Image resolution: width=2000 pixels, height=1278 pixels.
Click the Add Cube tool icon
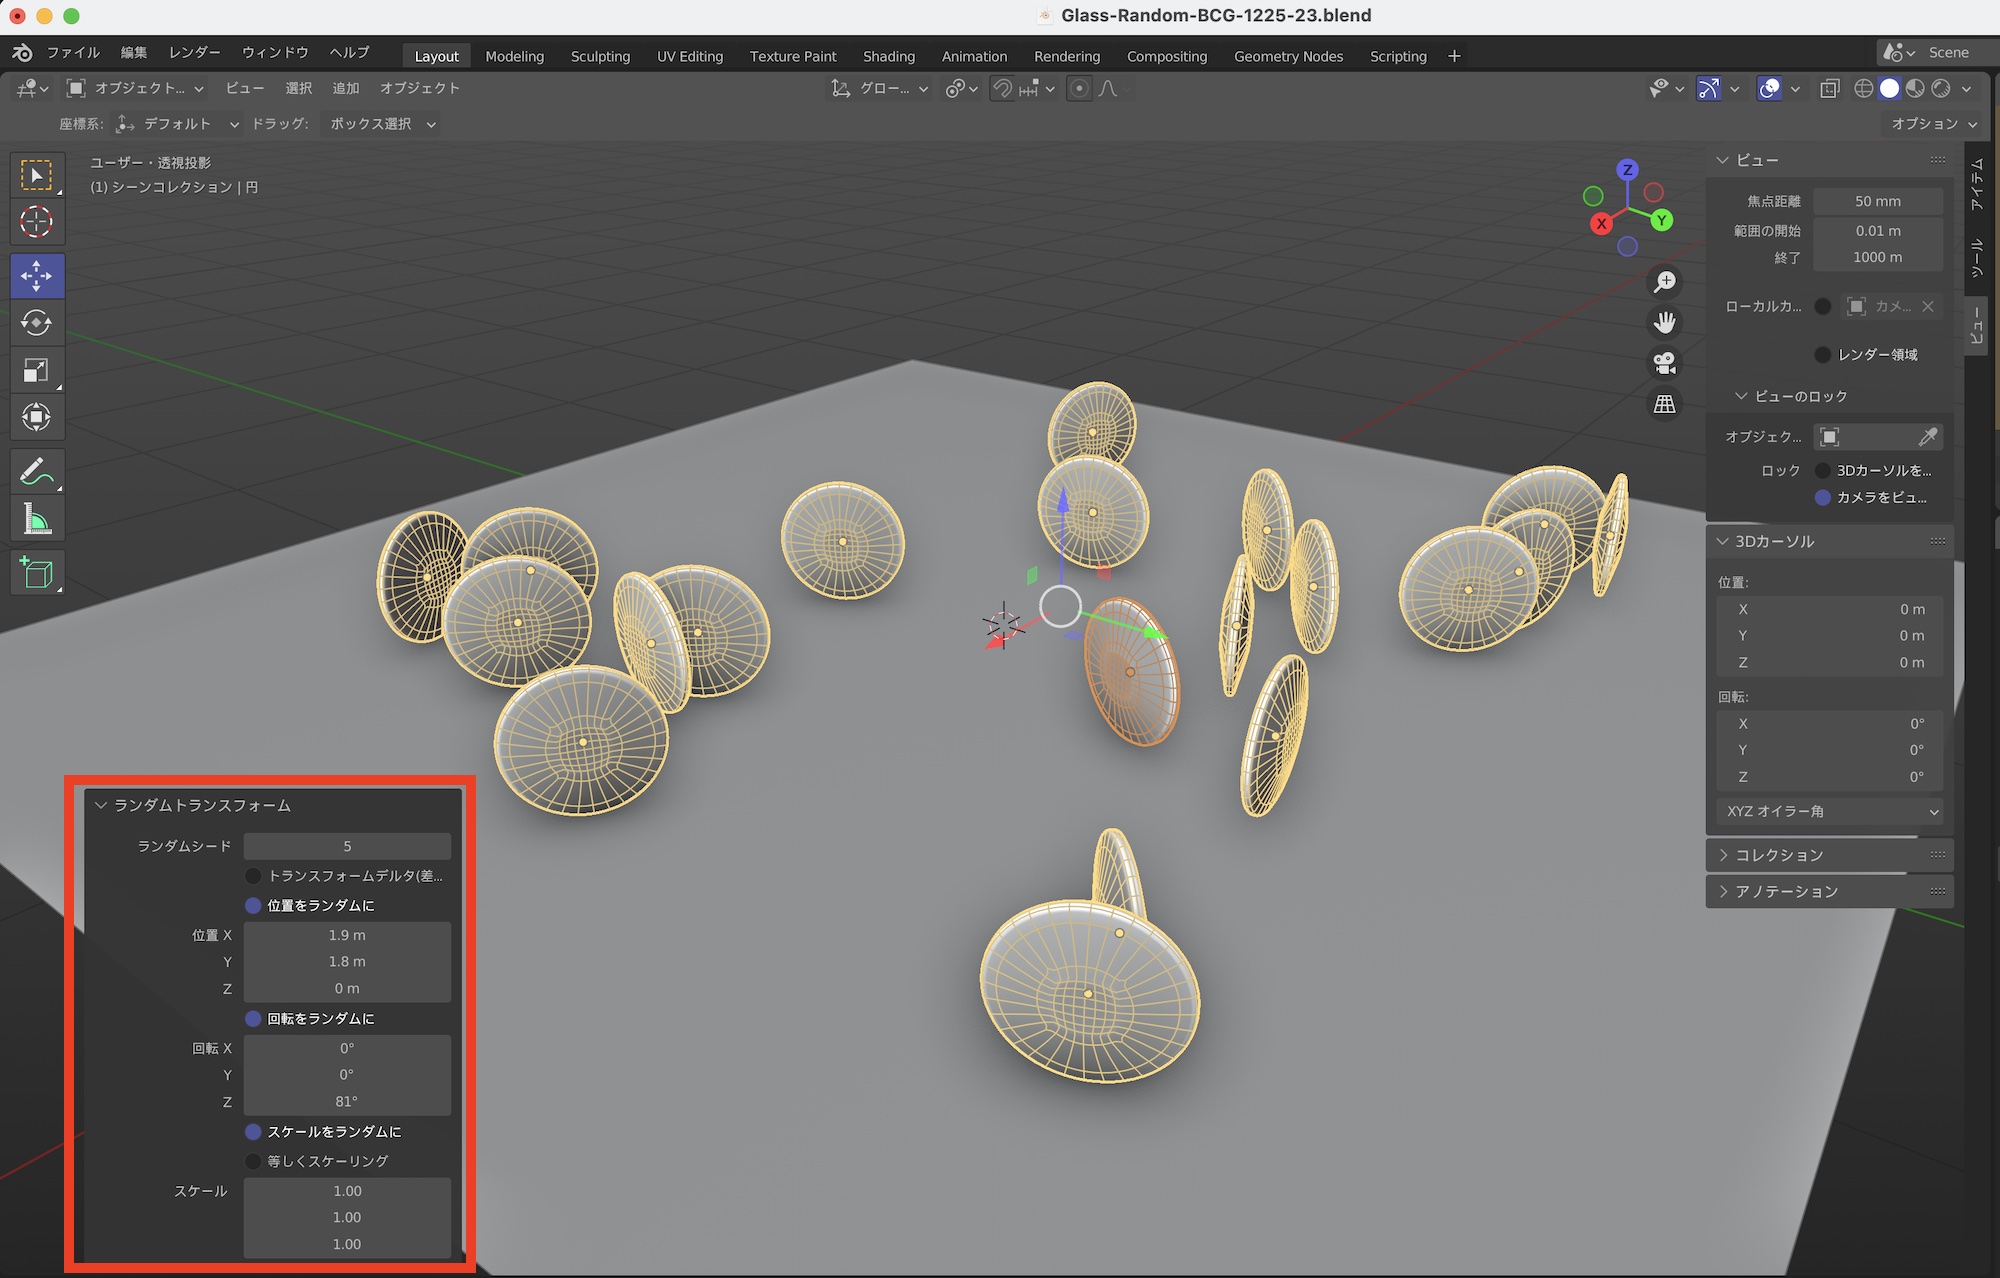(37, 573)
